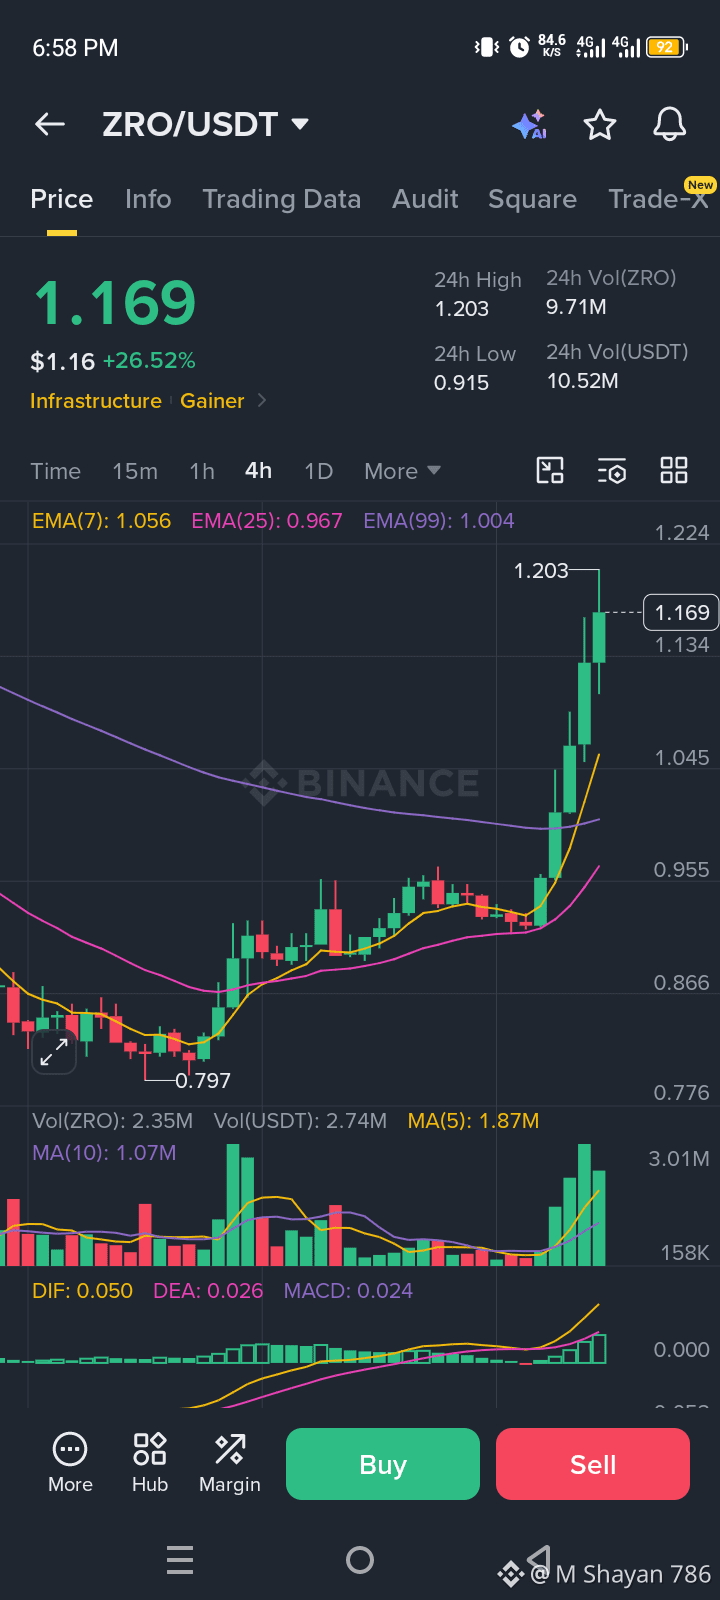Open the Gainer tag chevron
Viewport: 720px width, 1600px height.
click(262, 400)
